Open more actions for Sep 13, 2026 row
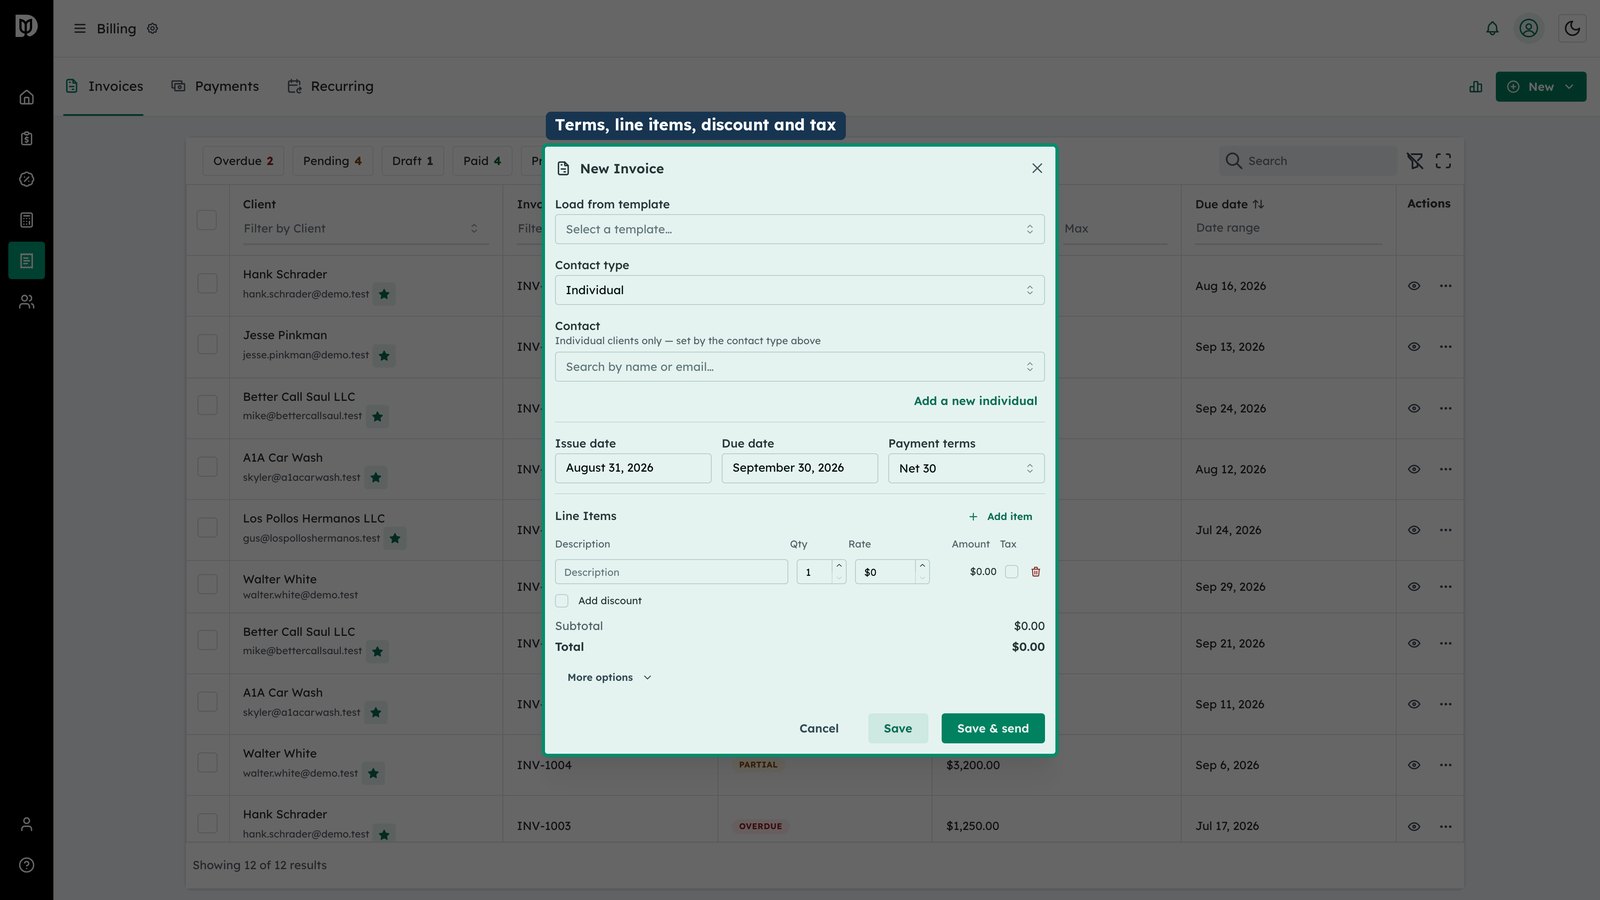The height and width of the screenshot is (900, 1600). [x=1445, y=347]
